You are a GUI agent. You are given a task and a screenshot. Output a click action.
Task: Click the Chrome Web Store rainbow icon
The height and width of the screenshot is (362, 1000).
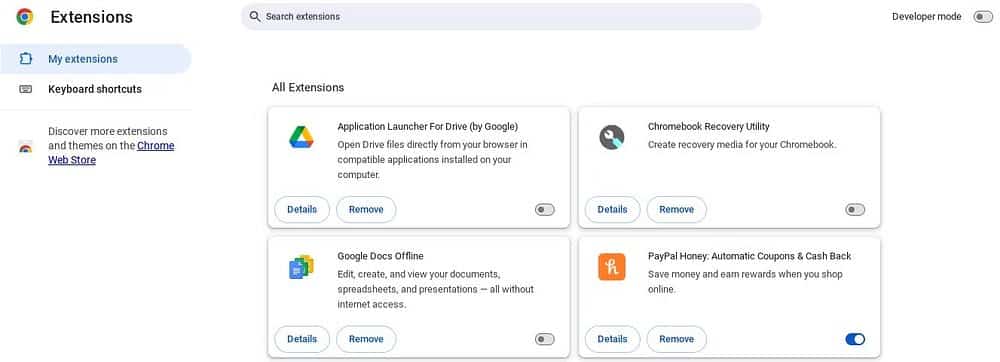[x=26, y=146]
